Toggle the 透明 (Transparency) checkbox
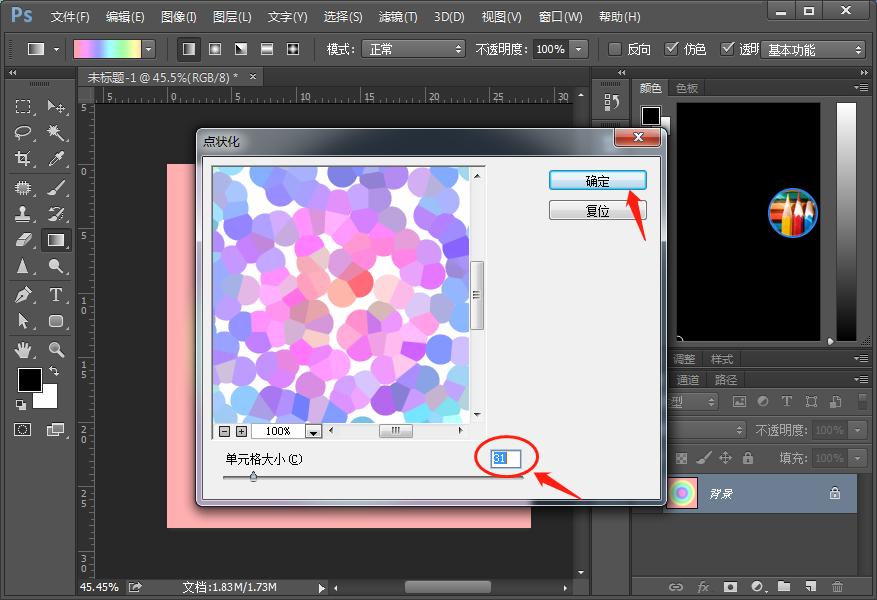 728,49
